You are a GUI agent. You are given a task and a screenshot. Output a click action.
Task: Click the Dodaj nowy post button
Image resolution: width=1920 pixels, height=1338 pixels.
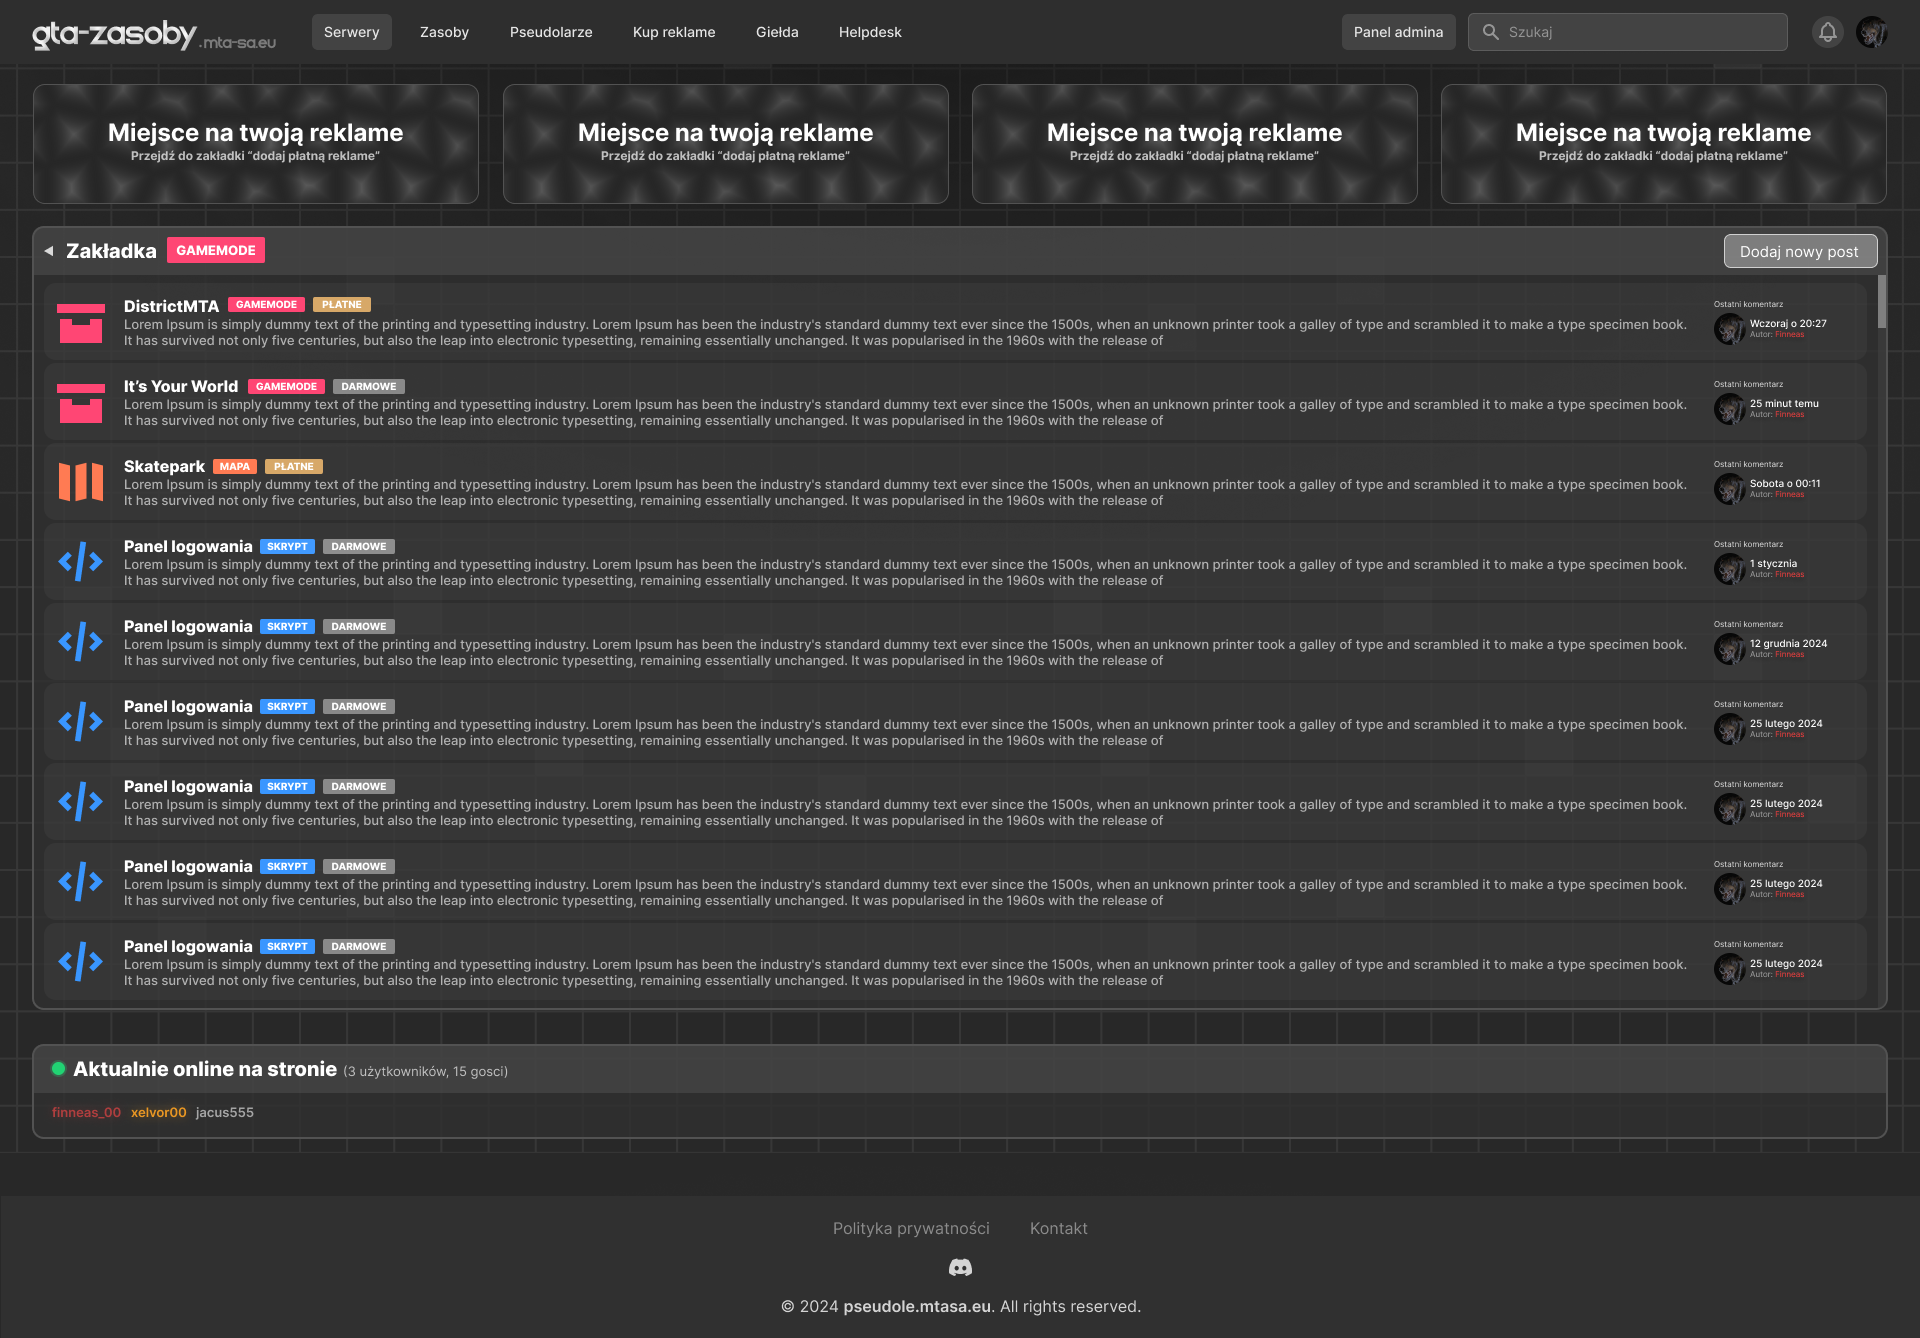1799,252
